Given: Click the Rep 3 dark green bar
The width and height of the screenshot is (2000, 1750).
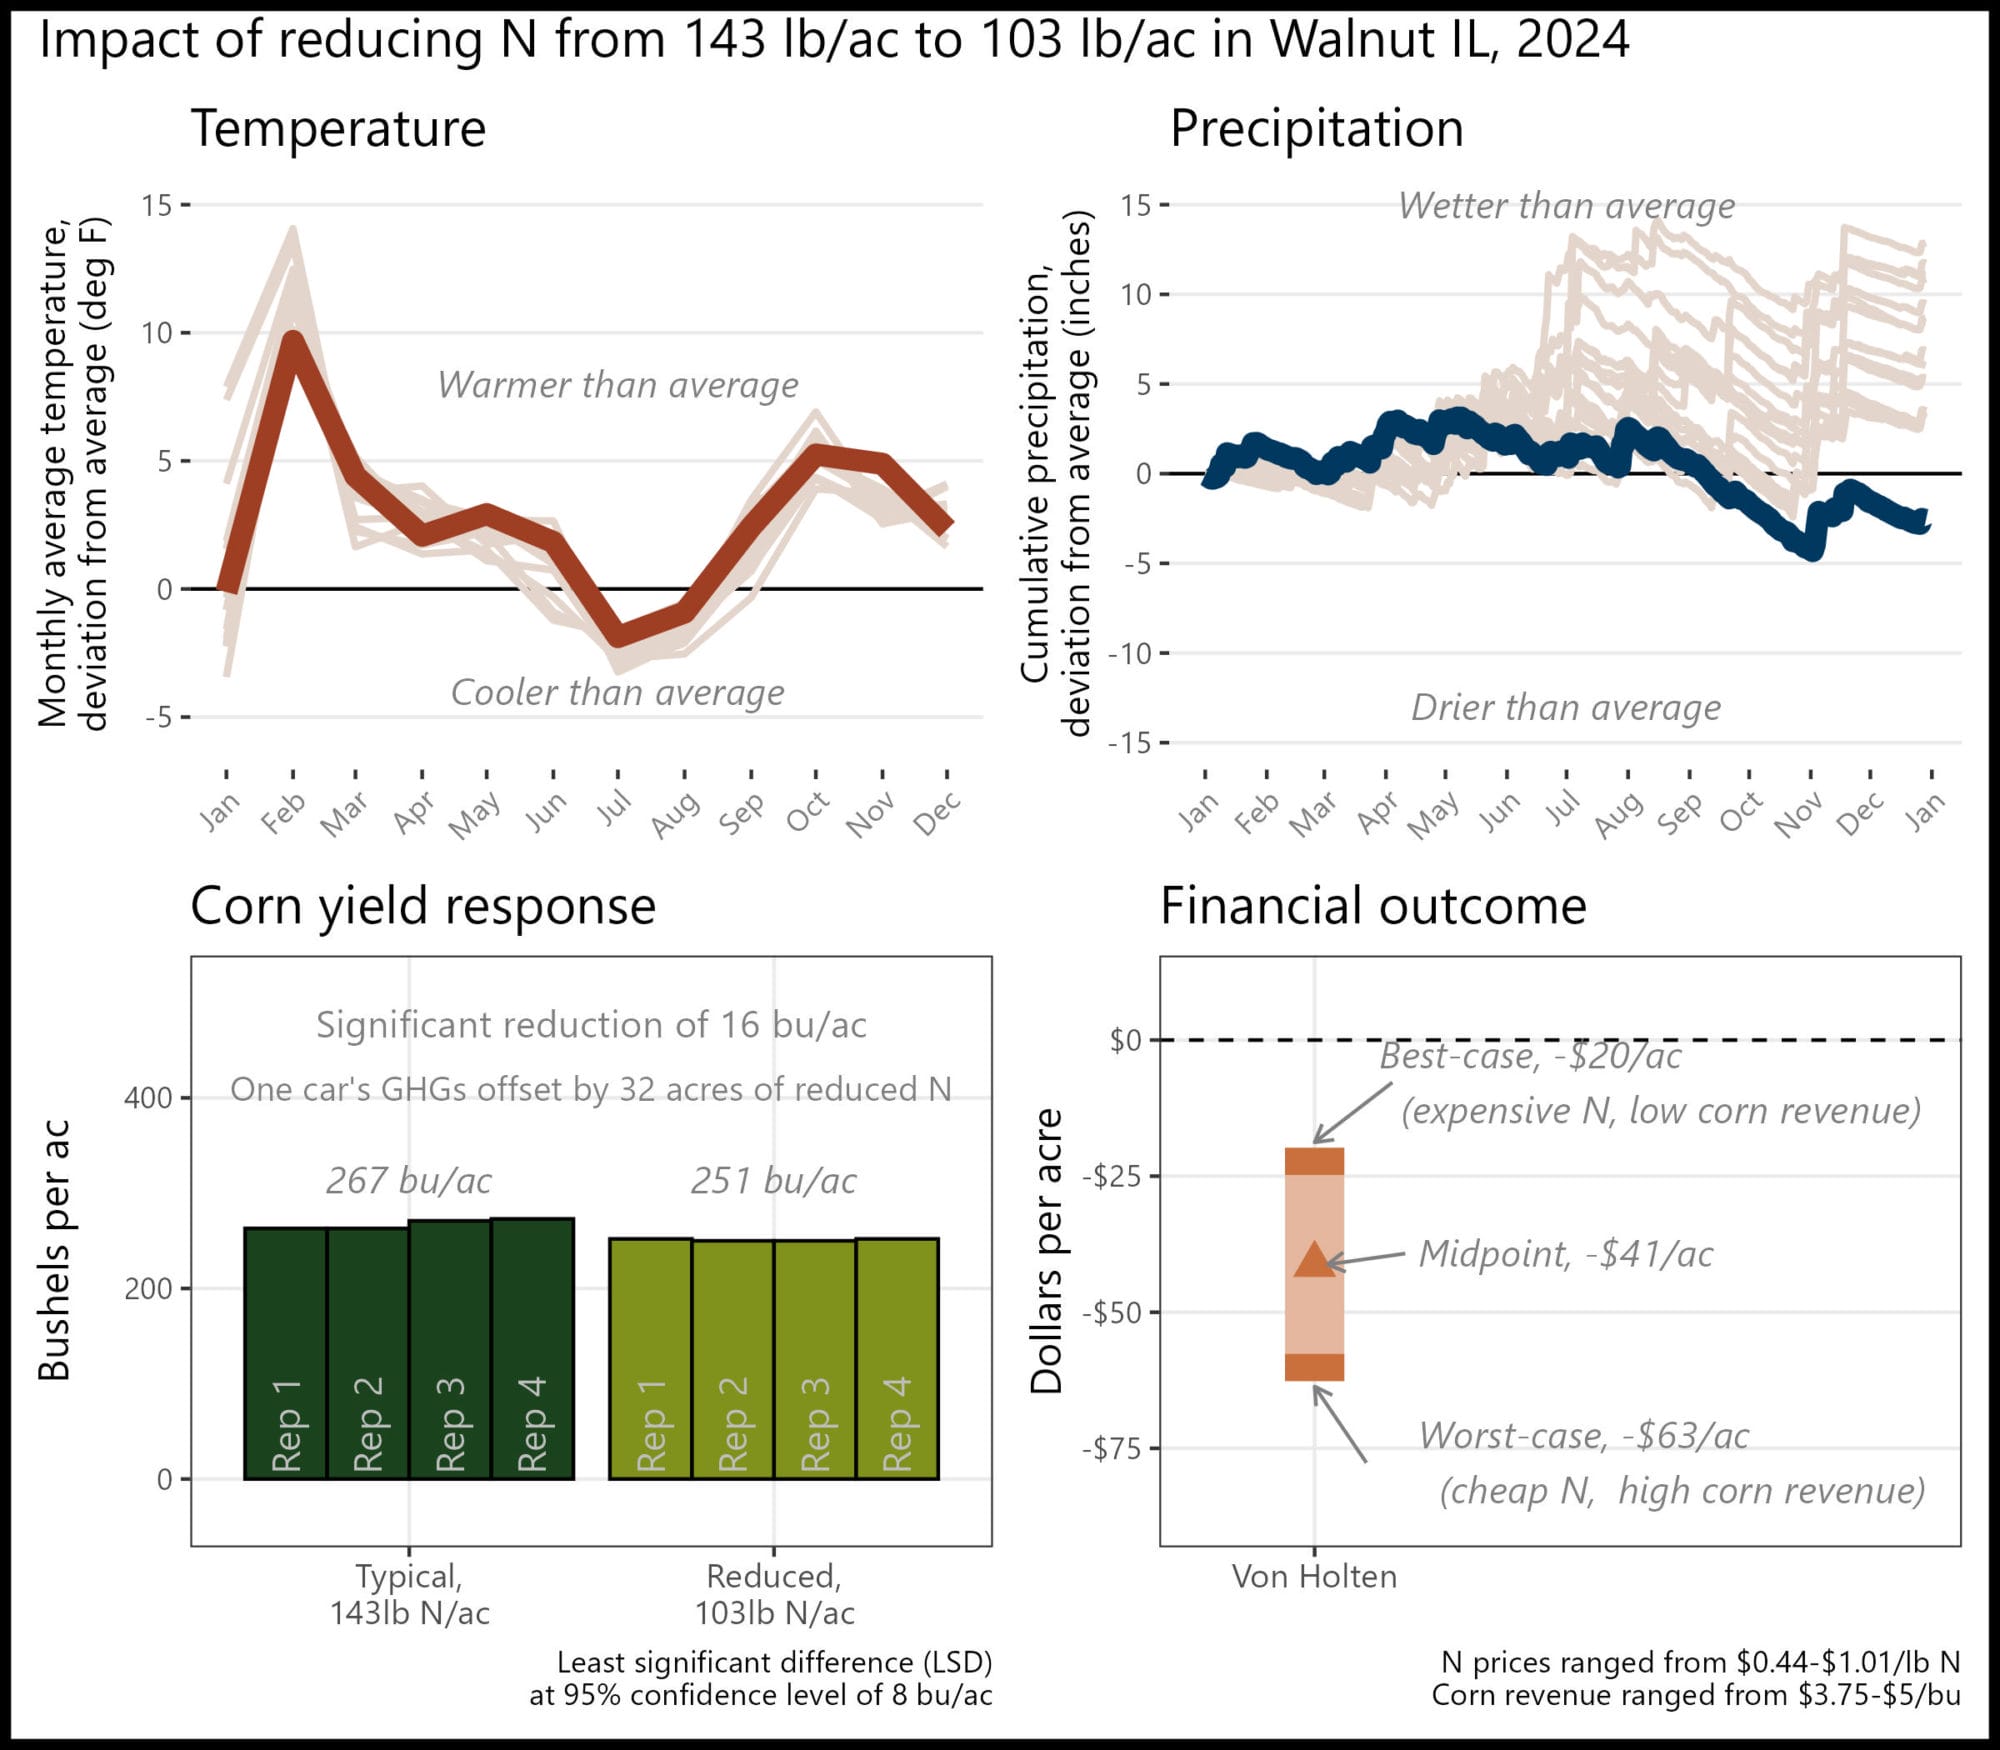Looking at the screenshot, I should point(450,1349).
